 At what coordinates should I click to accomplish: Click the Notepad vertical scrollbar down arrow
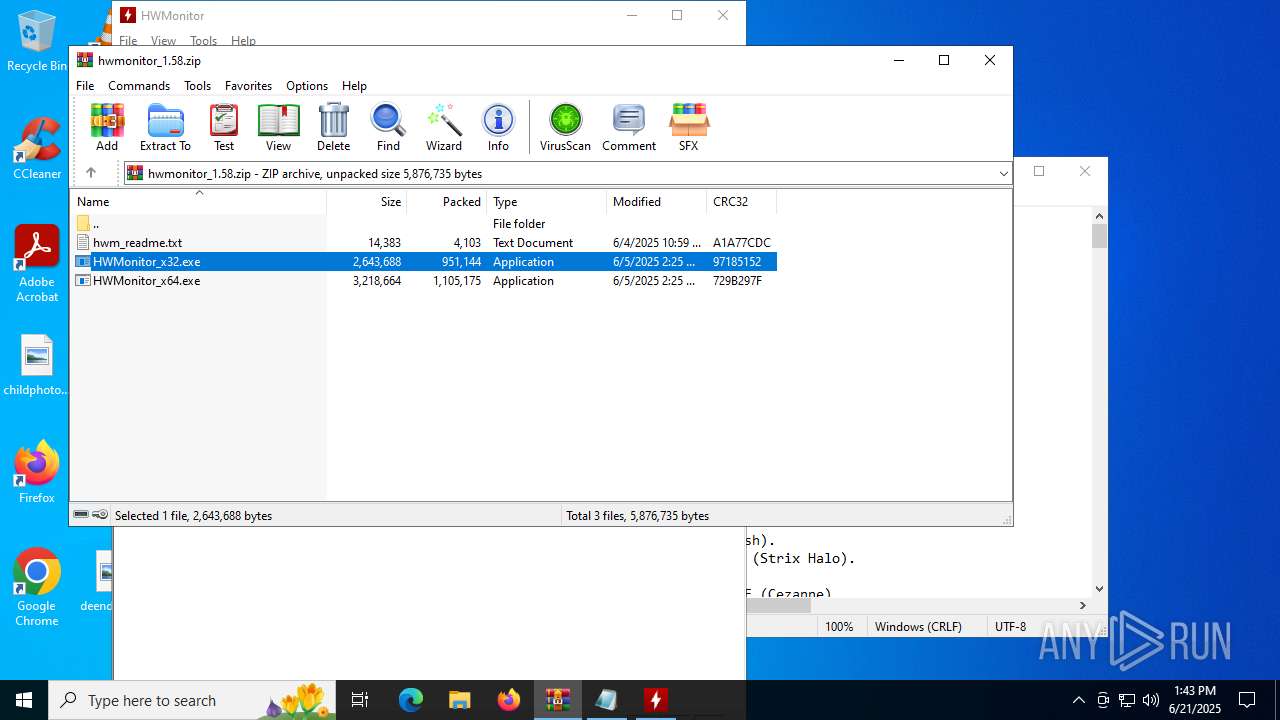1099,589
